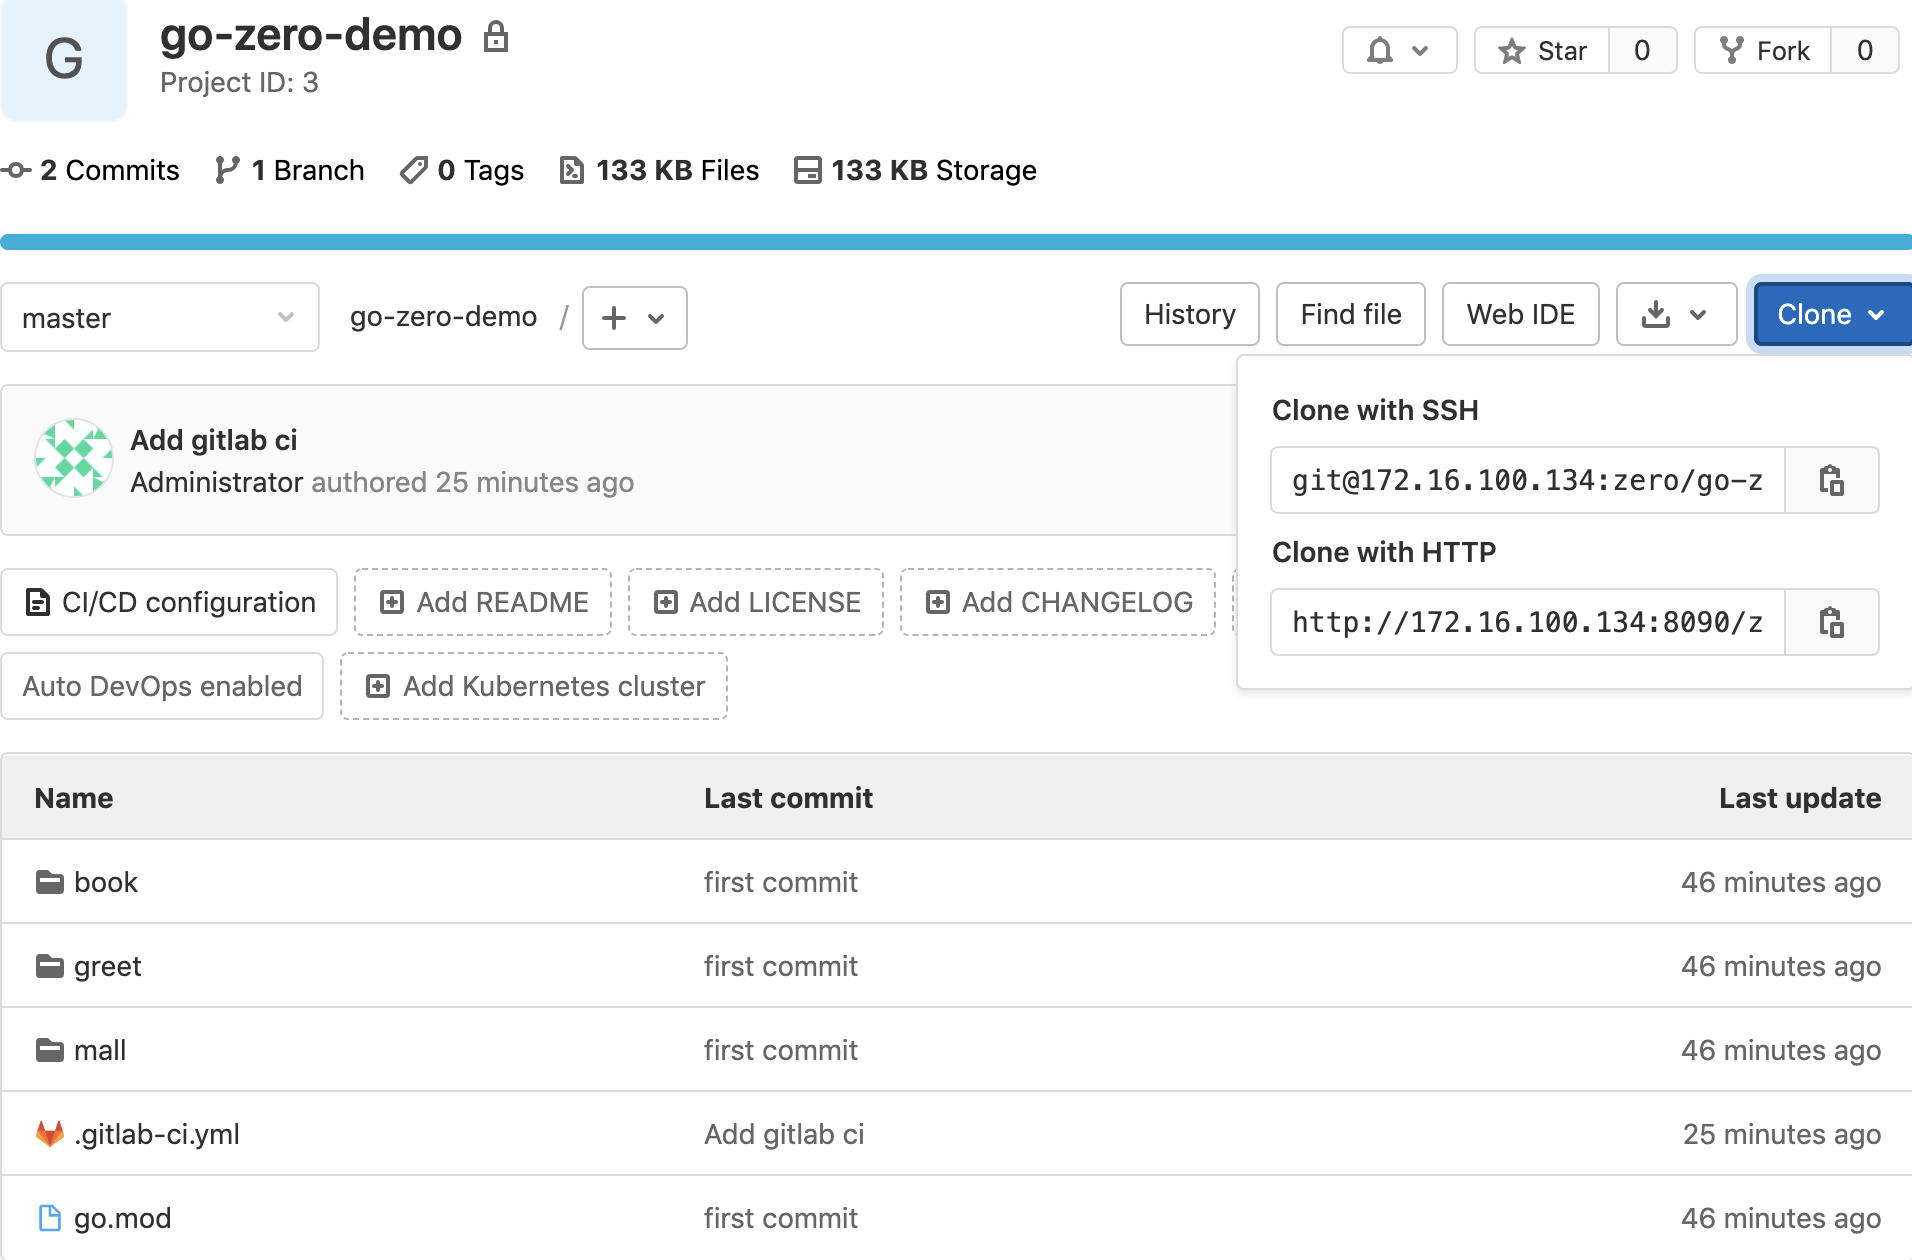The height and width of the screenshot is (1260, 1912).
Task: Click the GitLab fox icon beside .gitlab-ci.yml
Action: (50, 1133)
